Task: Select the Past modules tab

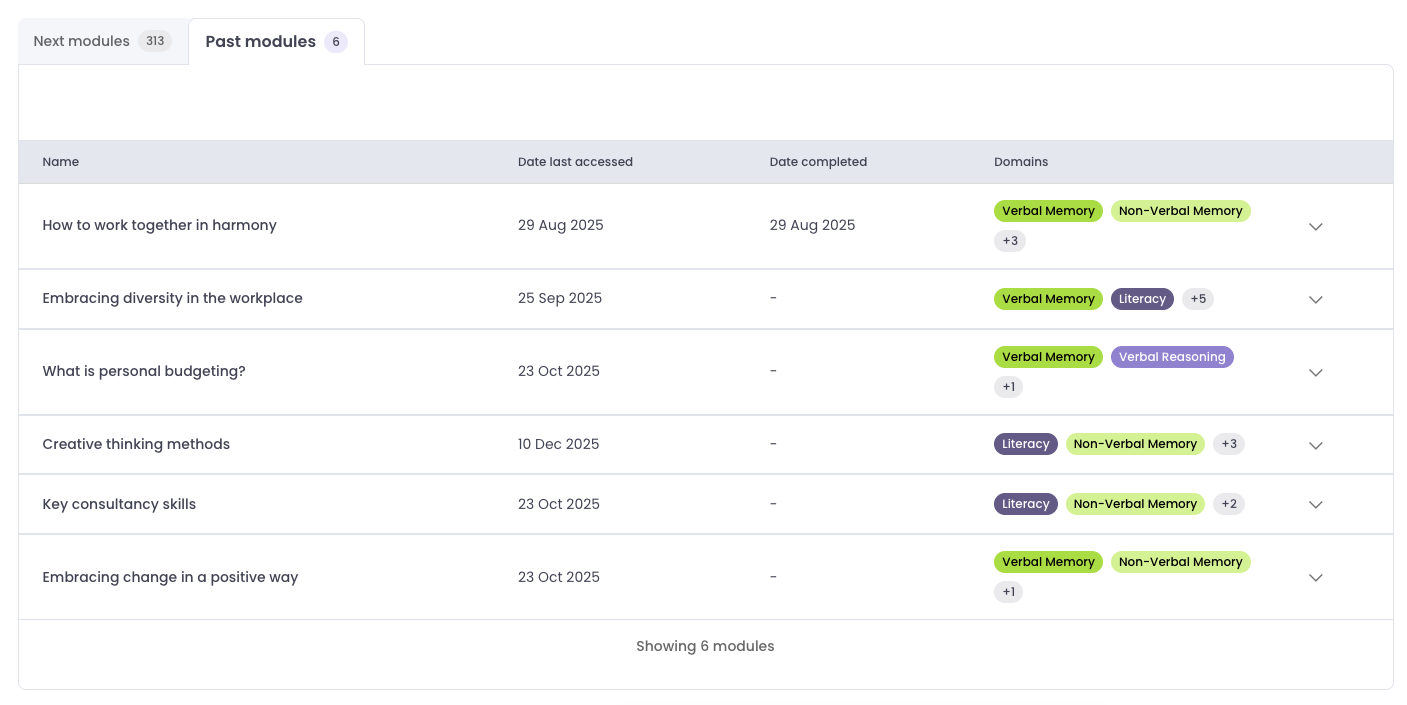Action: click(276, 41)
